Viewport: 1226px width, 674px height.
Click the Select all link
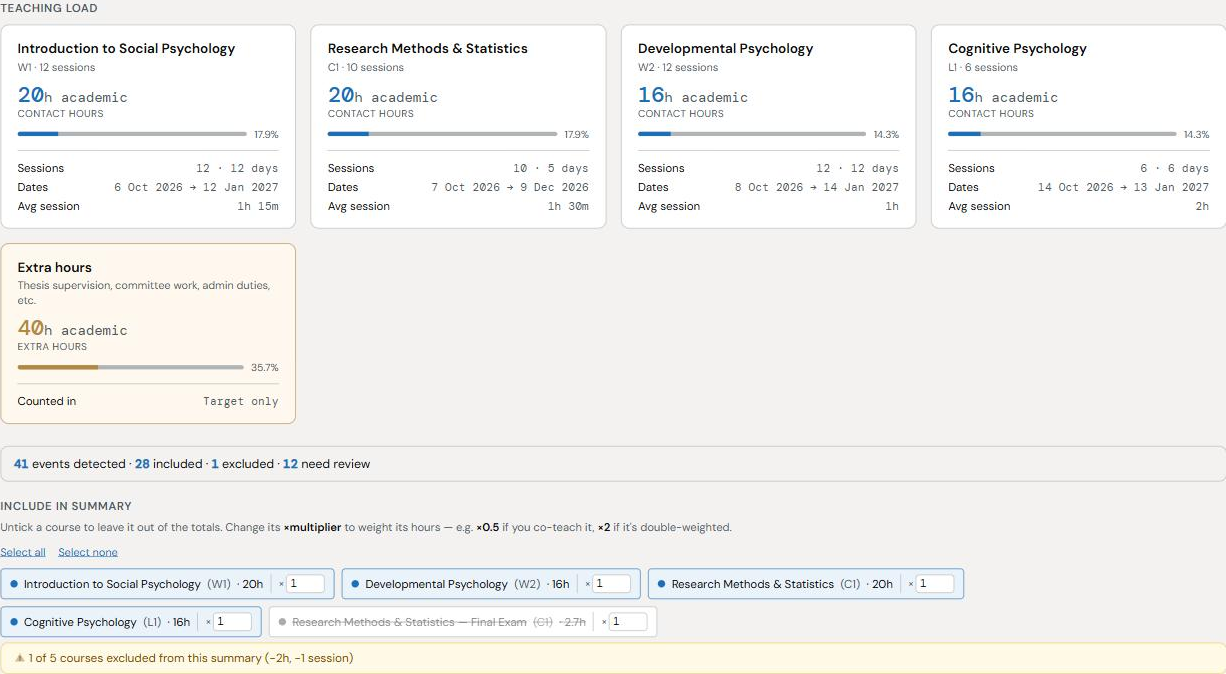(23, 552)
